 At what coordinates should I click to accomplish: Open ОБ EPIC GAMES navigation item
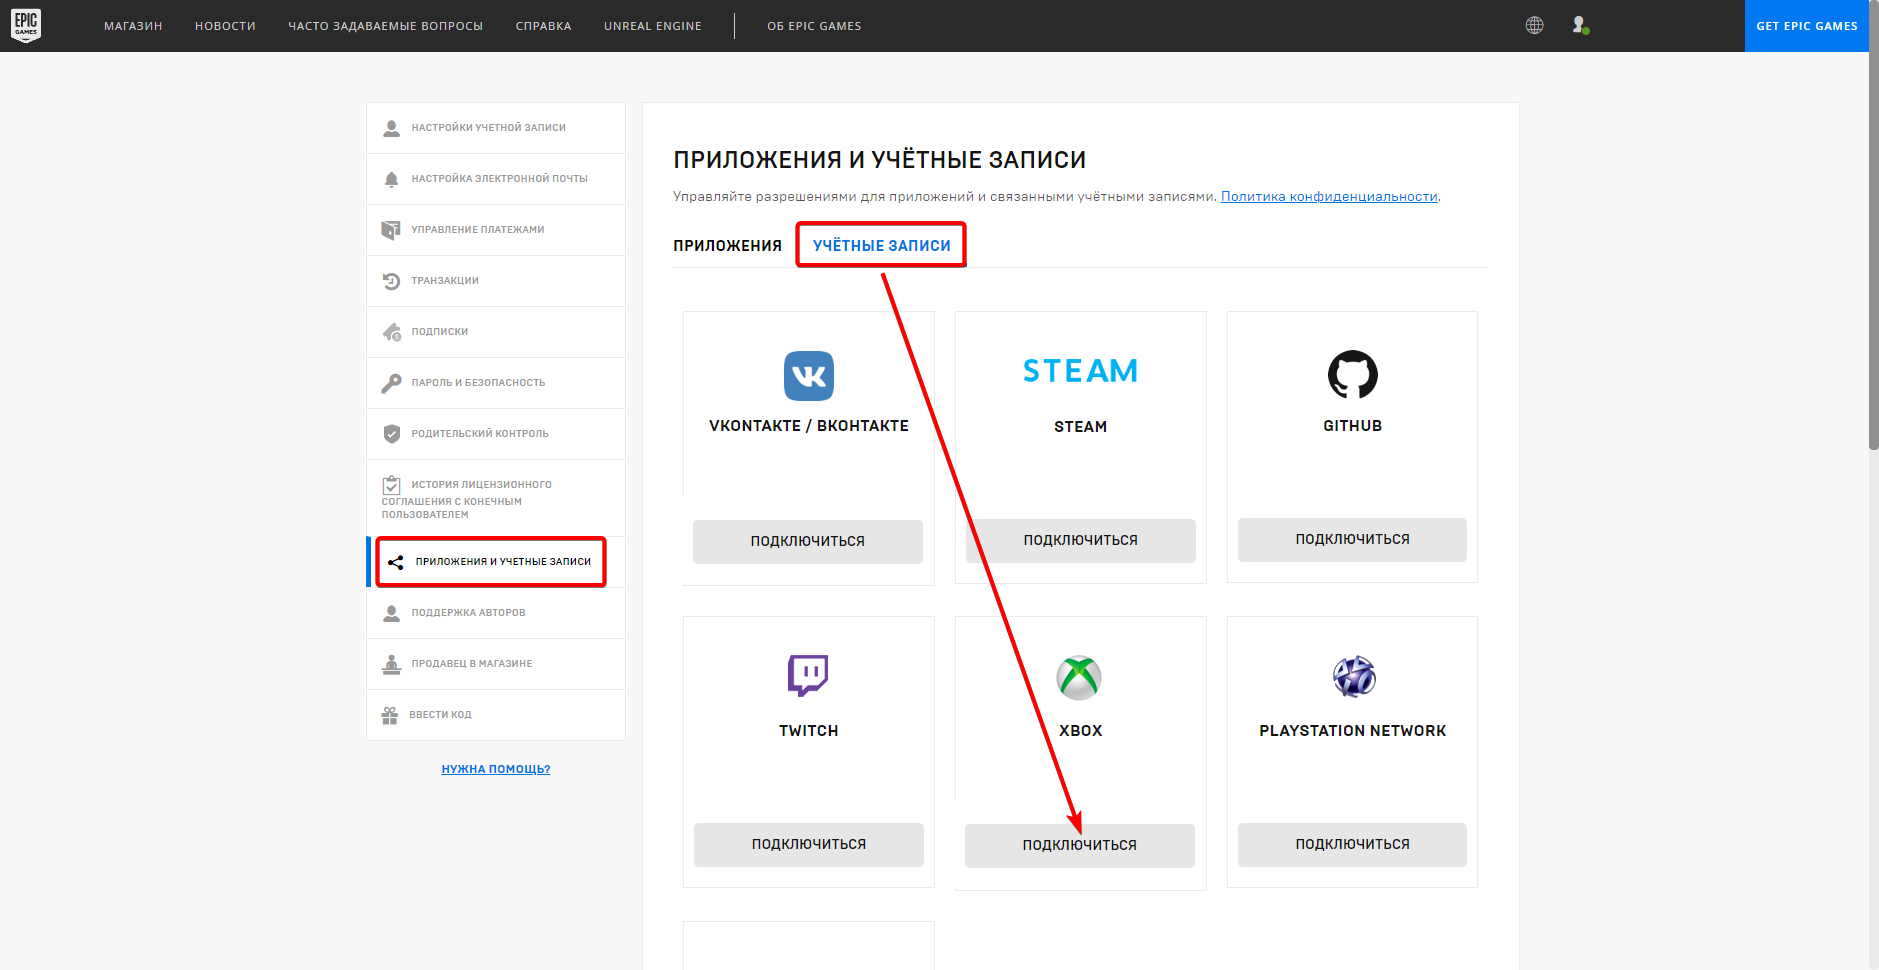tap(814, 26)
